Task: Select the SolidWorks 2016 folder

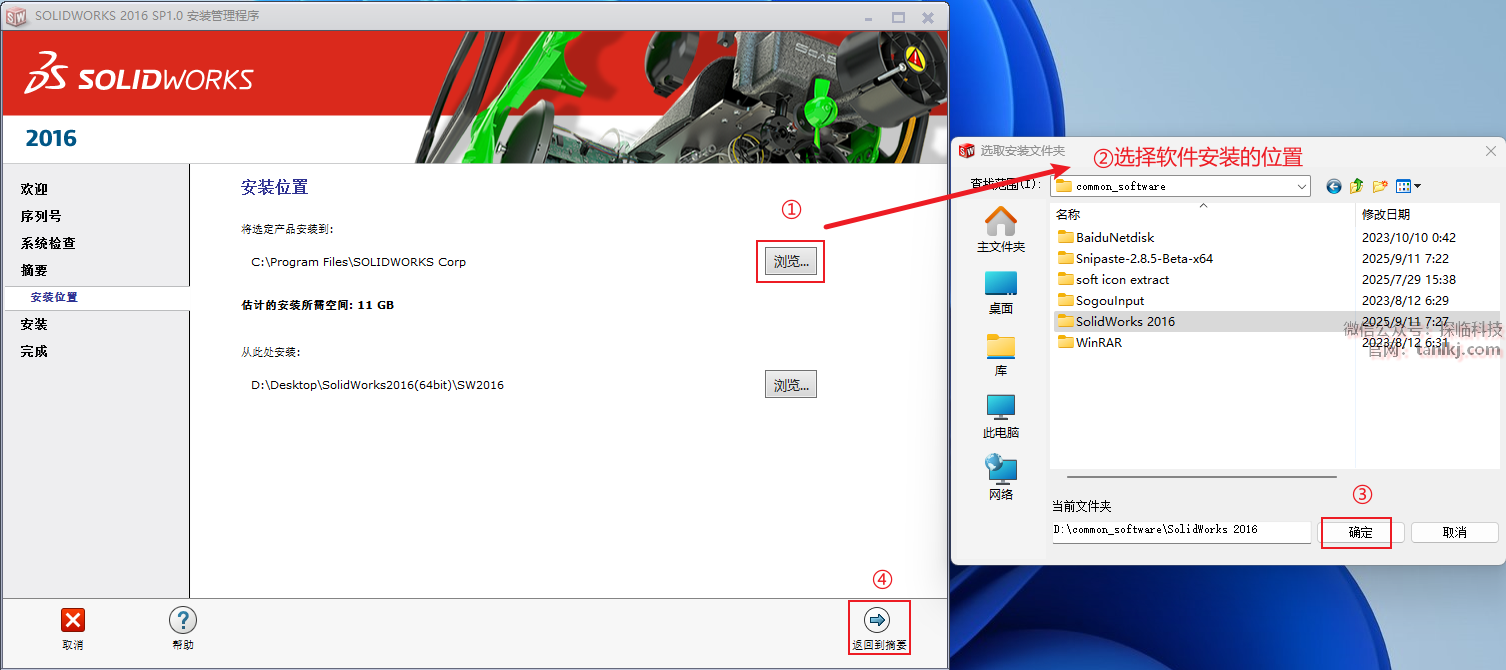Action: coord(1116,322)
